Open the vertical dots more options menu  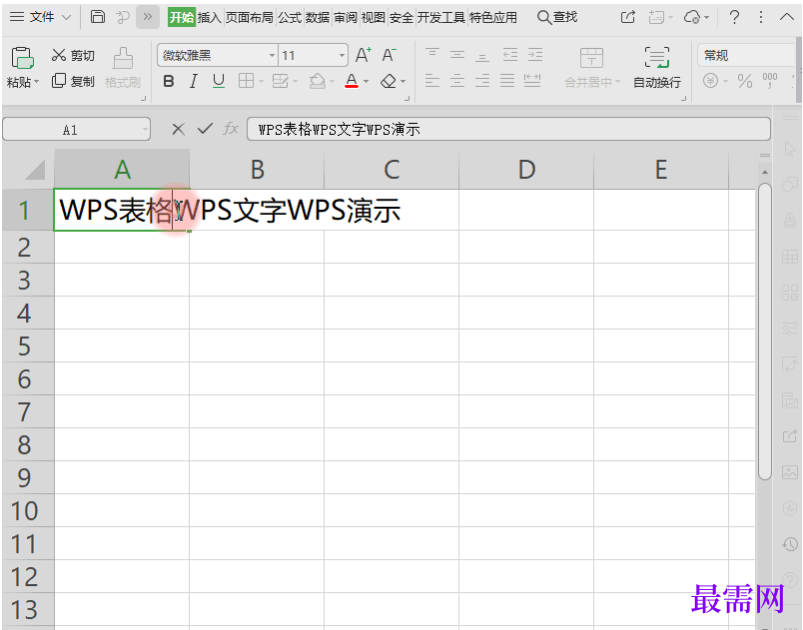point(761,17)
